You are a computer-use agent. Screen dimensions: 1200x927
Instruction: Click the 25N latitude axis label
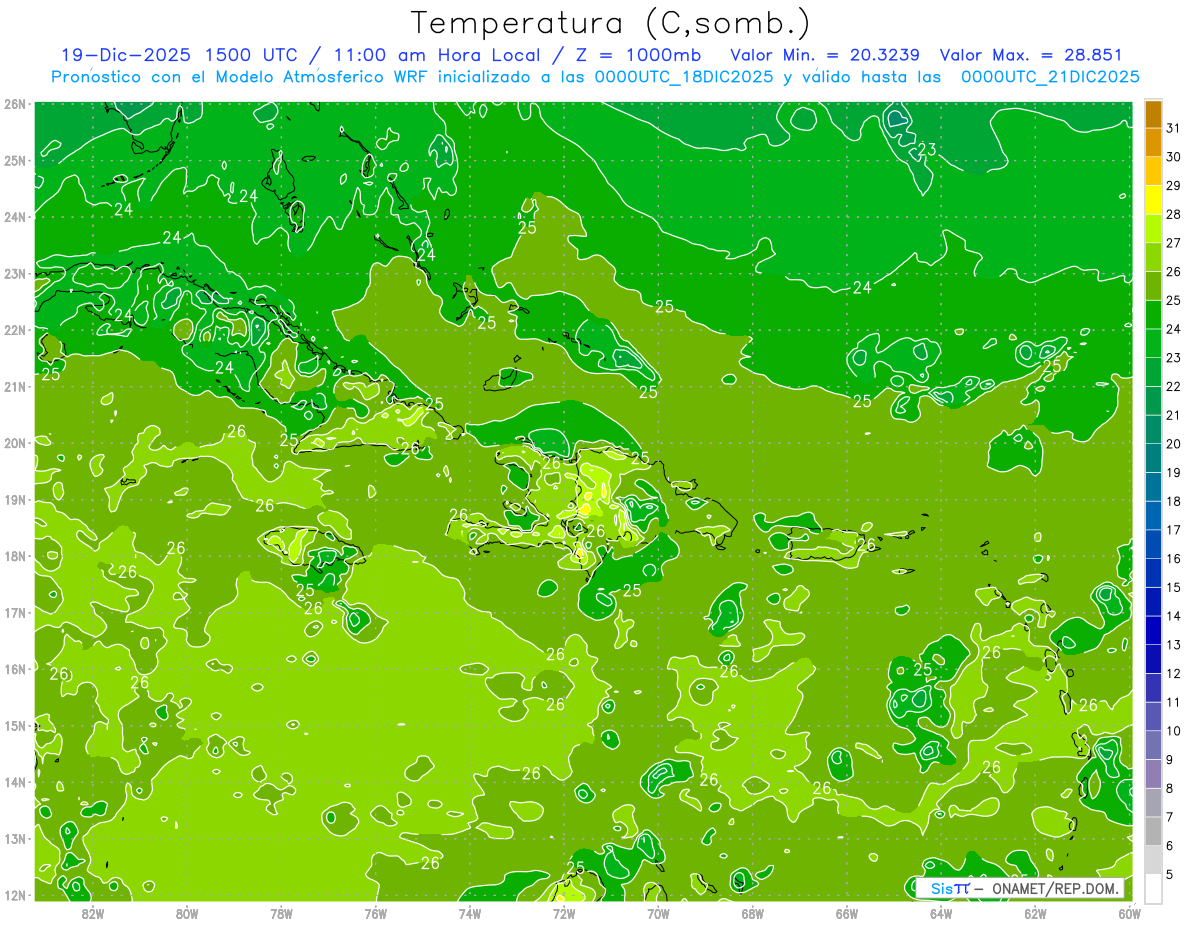[x=14, y=160]
